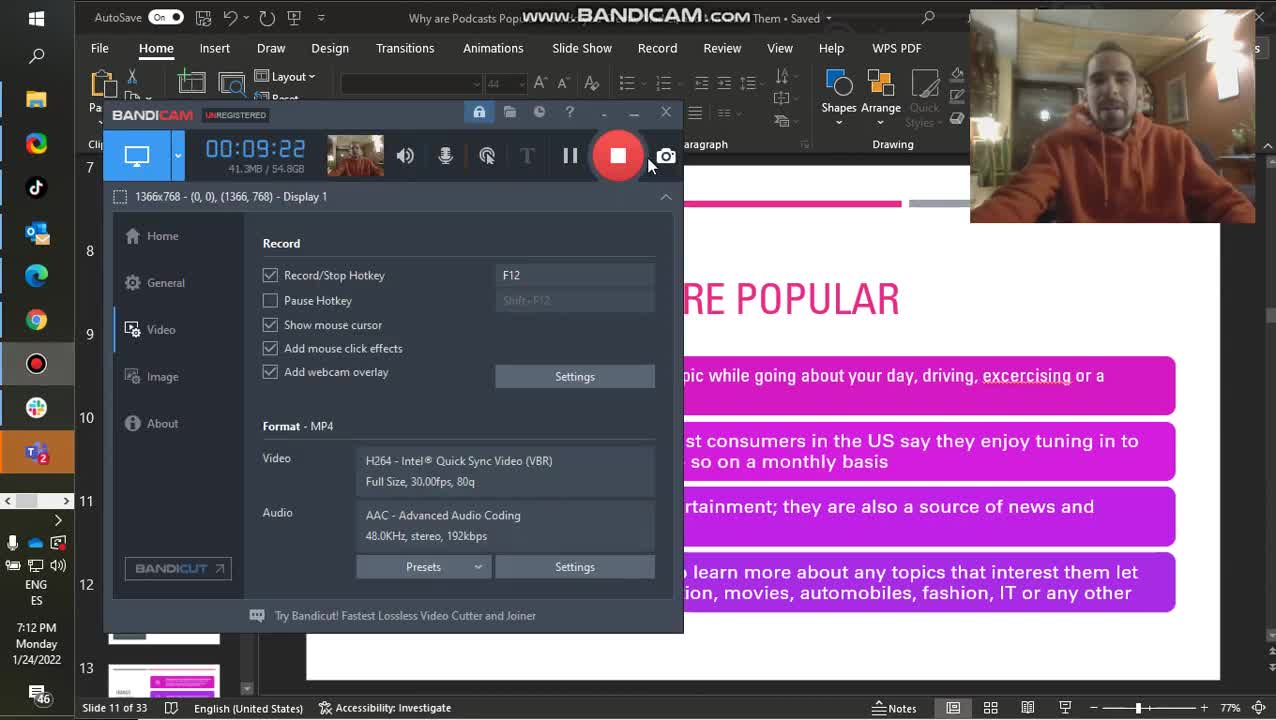Screen dimensions: 1276x720
Task: Undo last action in PowerPoint
Action: coord(230,18)
